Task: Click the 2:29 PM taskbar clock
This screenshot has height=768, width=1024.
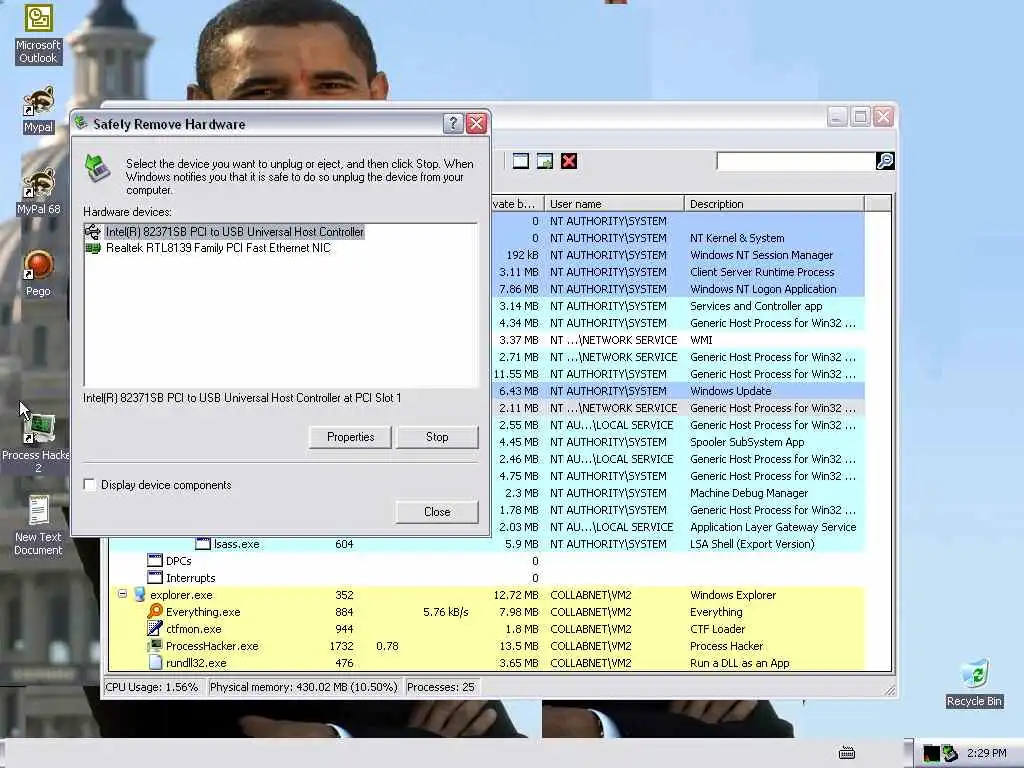Action: coord(986,753)
